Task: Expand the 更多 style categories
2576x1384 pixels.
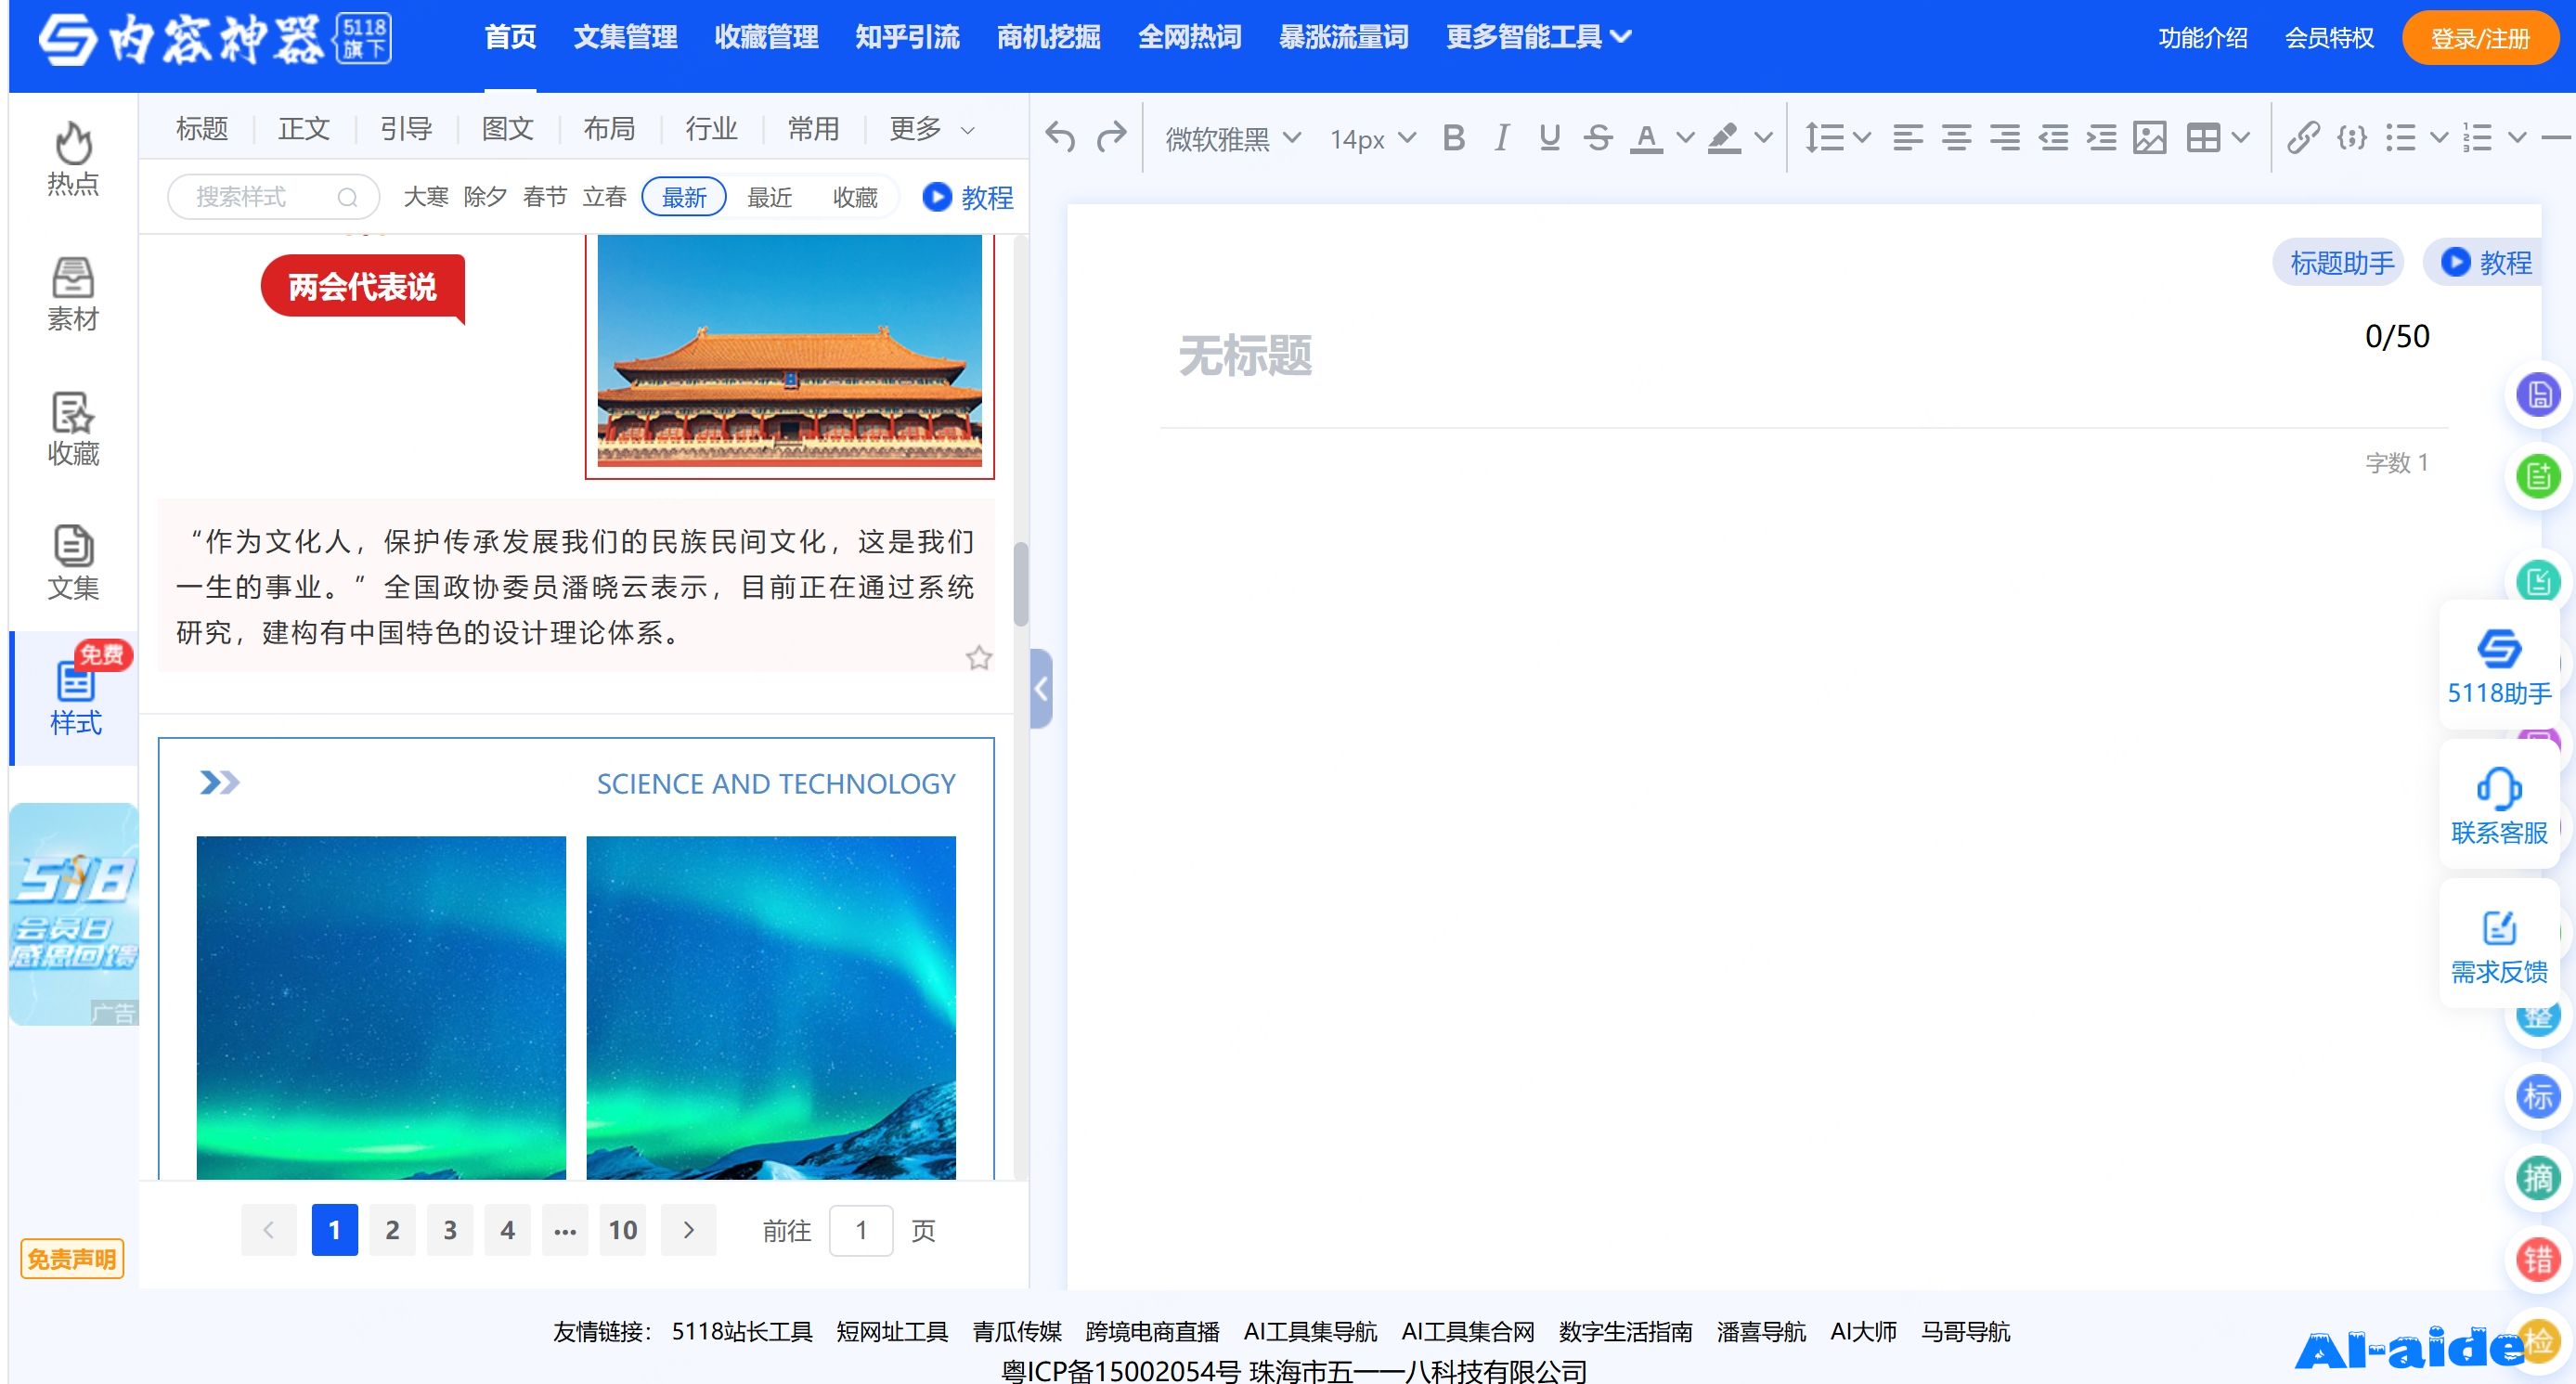Action: [930, 129]
